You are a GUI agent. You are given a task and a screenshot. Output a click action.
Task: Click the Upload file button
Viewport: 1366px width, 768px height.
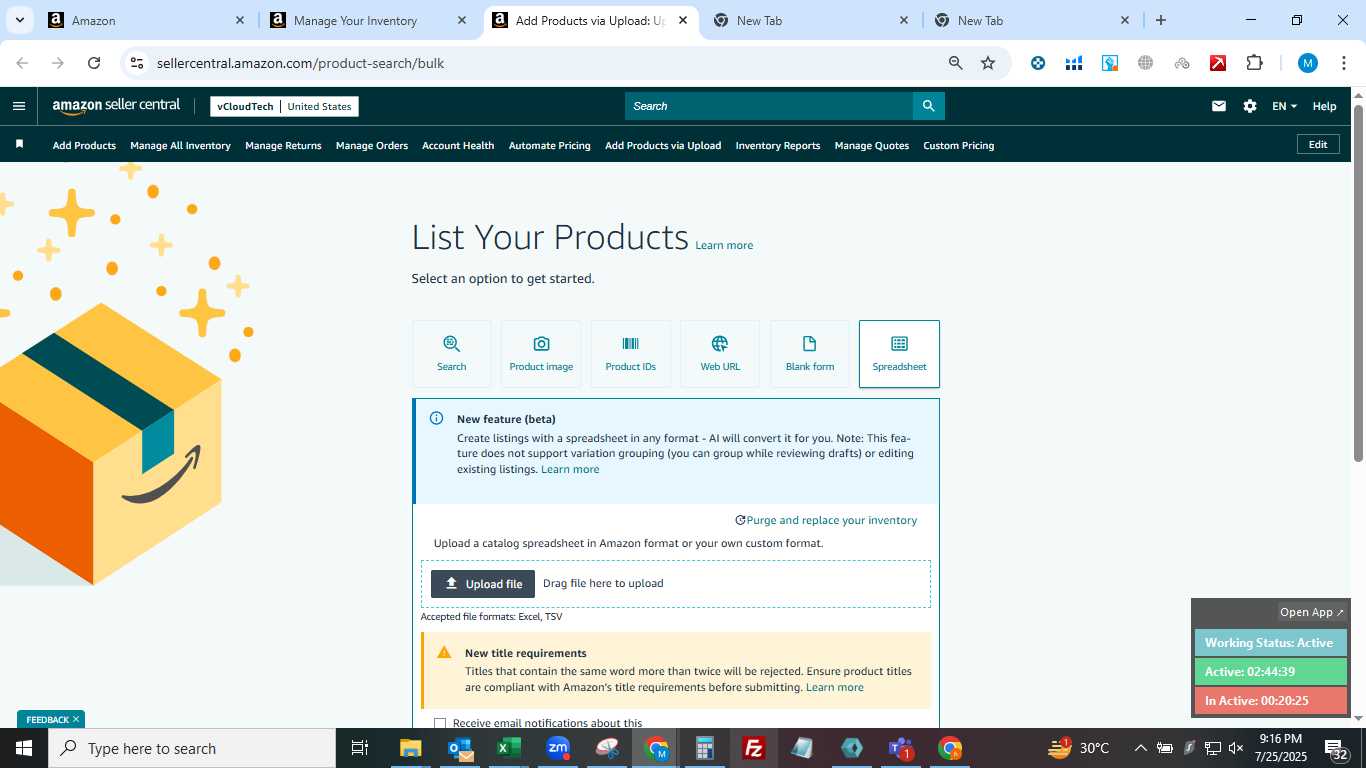click(x=483, y=584)
